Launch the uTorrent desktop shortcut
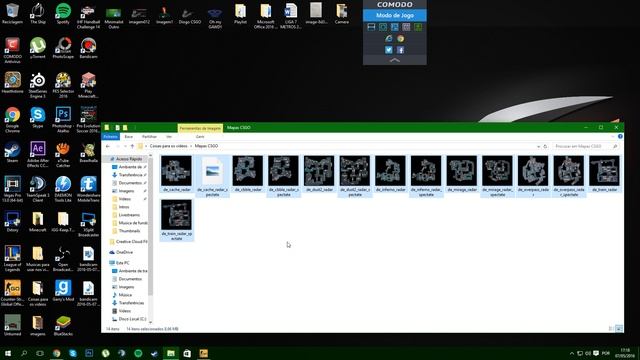Viewport: 640px width, 360px height. 38,48
